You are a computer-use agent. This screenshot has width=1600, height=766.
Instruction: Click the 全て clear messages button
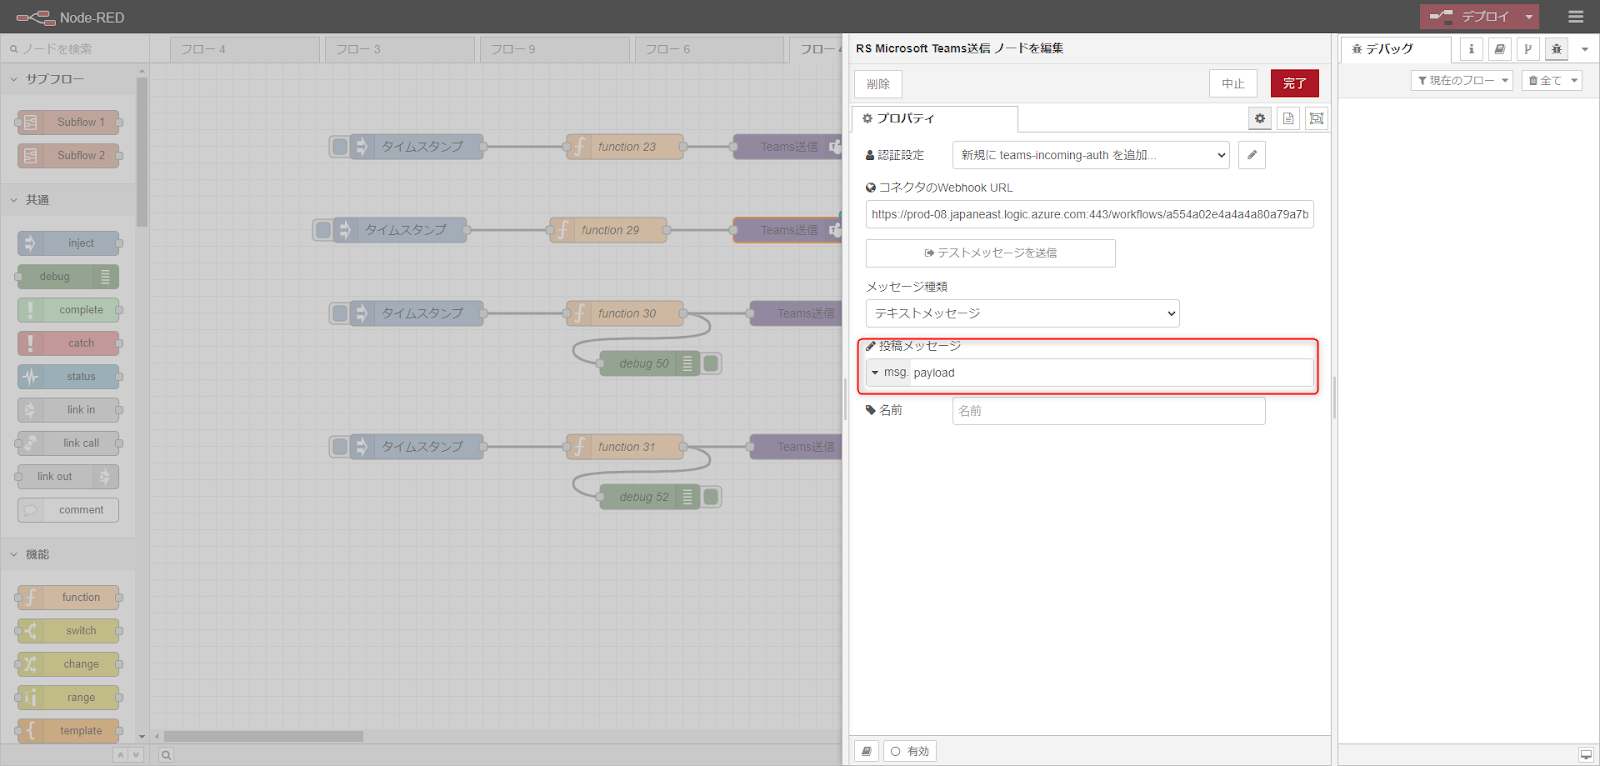click(x=1544, y=81)
